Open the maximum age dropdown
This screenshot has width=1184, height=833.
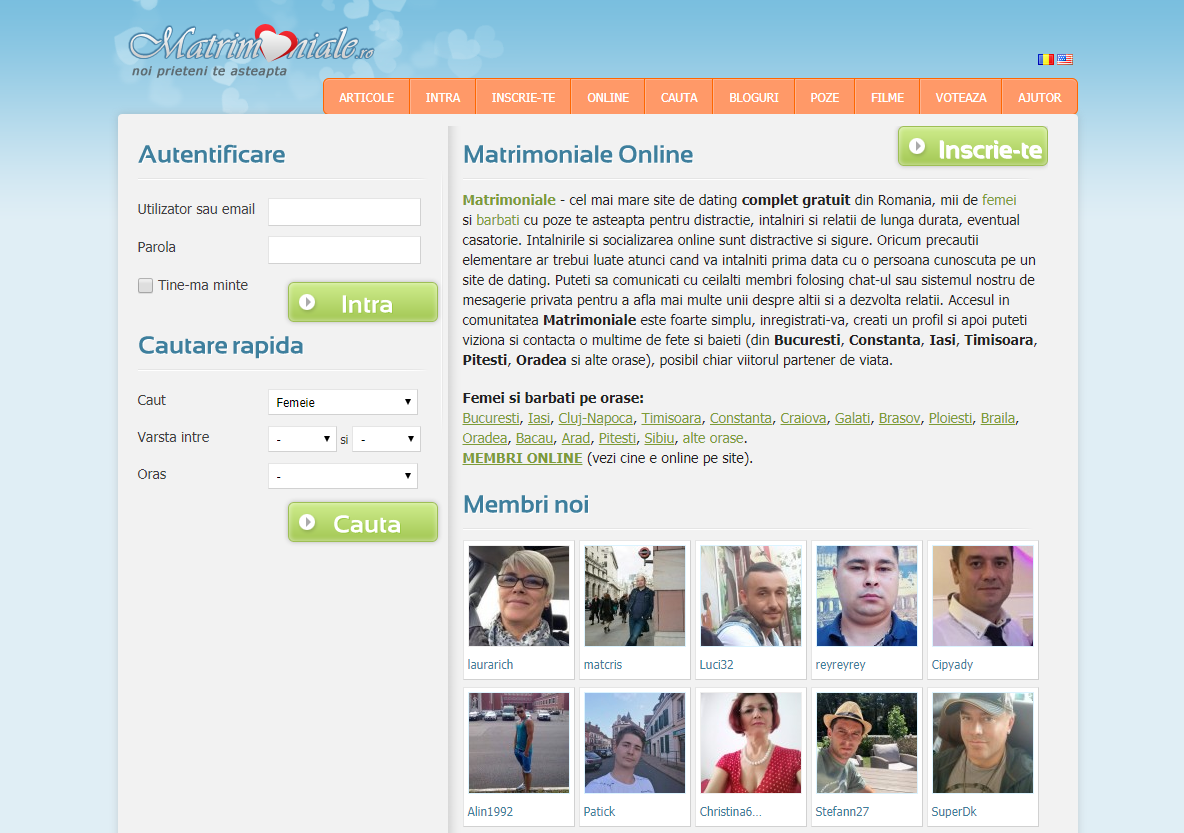coord(386,439)
